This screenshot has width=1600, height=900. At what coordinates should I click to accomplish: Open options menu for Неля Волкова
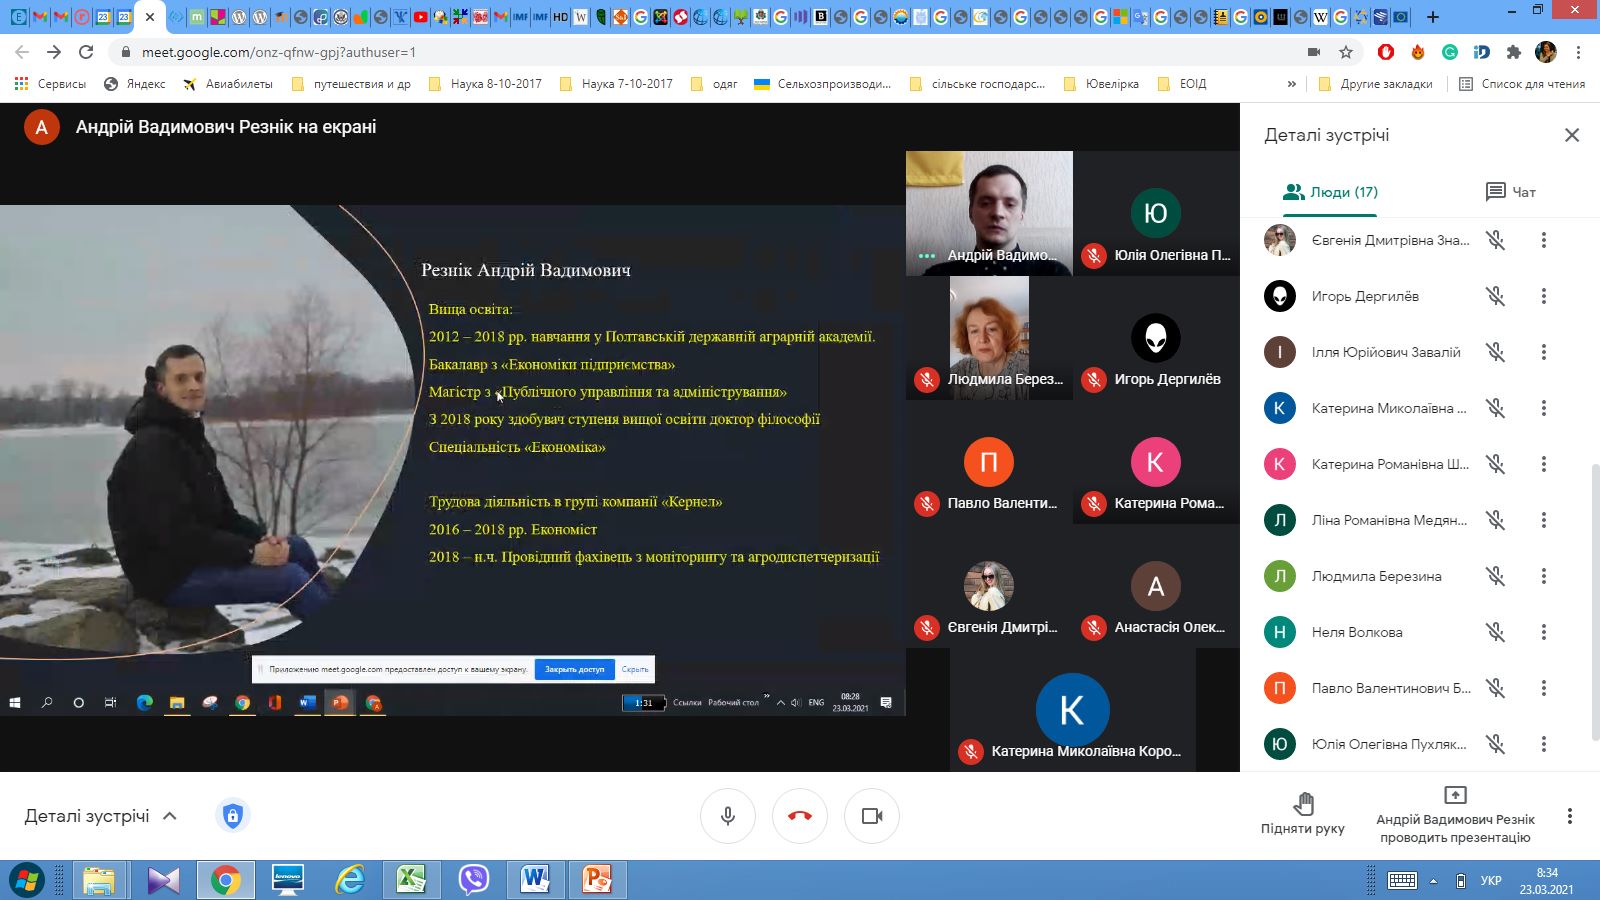click(x=1544, y=632)
